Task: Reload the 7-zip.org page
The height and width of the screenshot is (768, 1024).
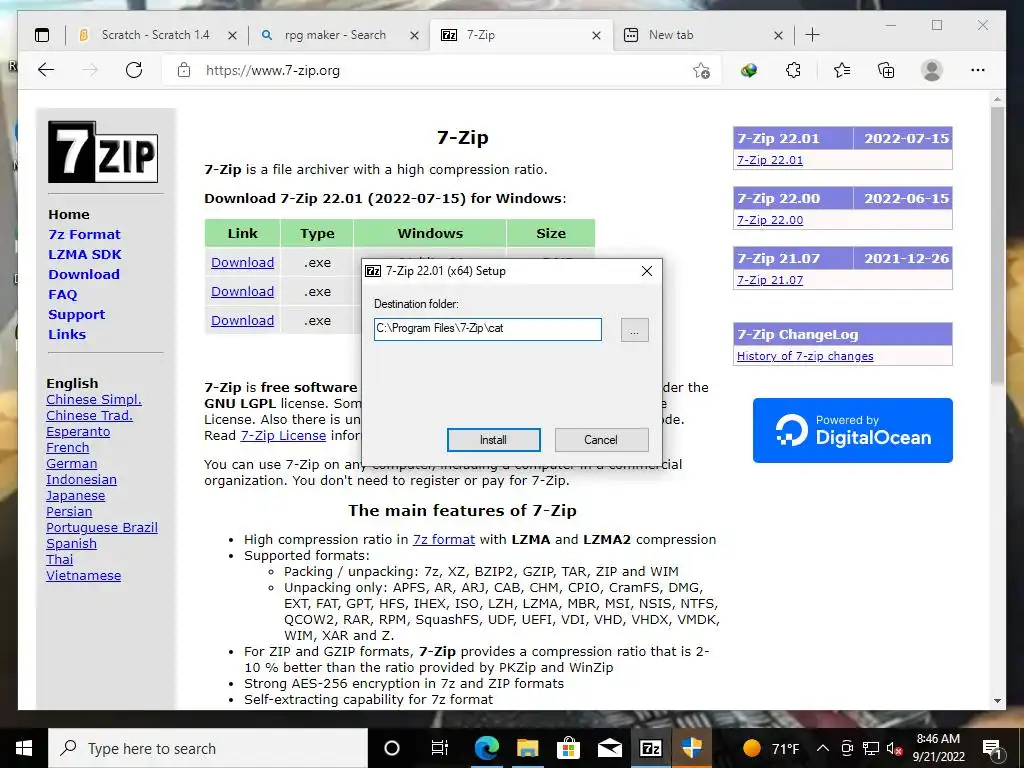Action: pyautogui.click(x=134, y=70)
